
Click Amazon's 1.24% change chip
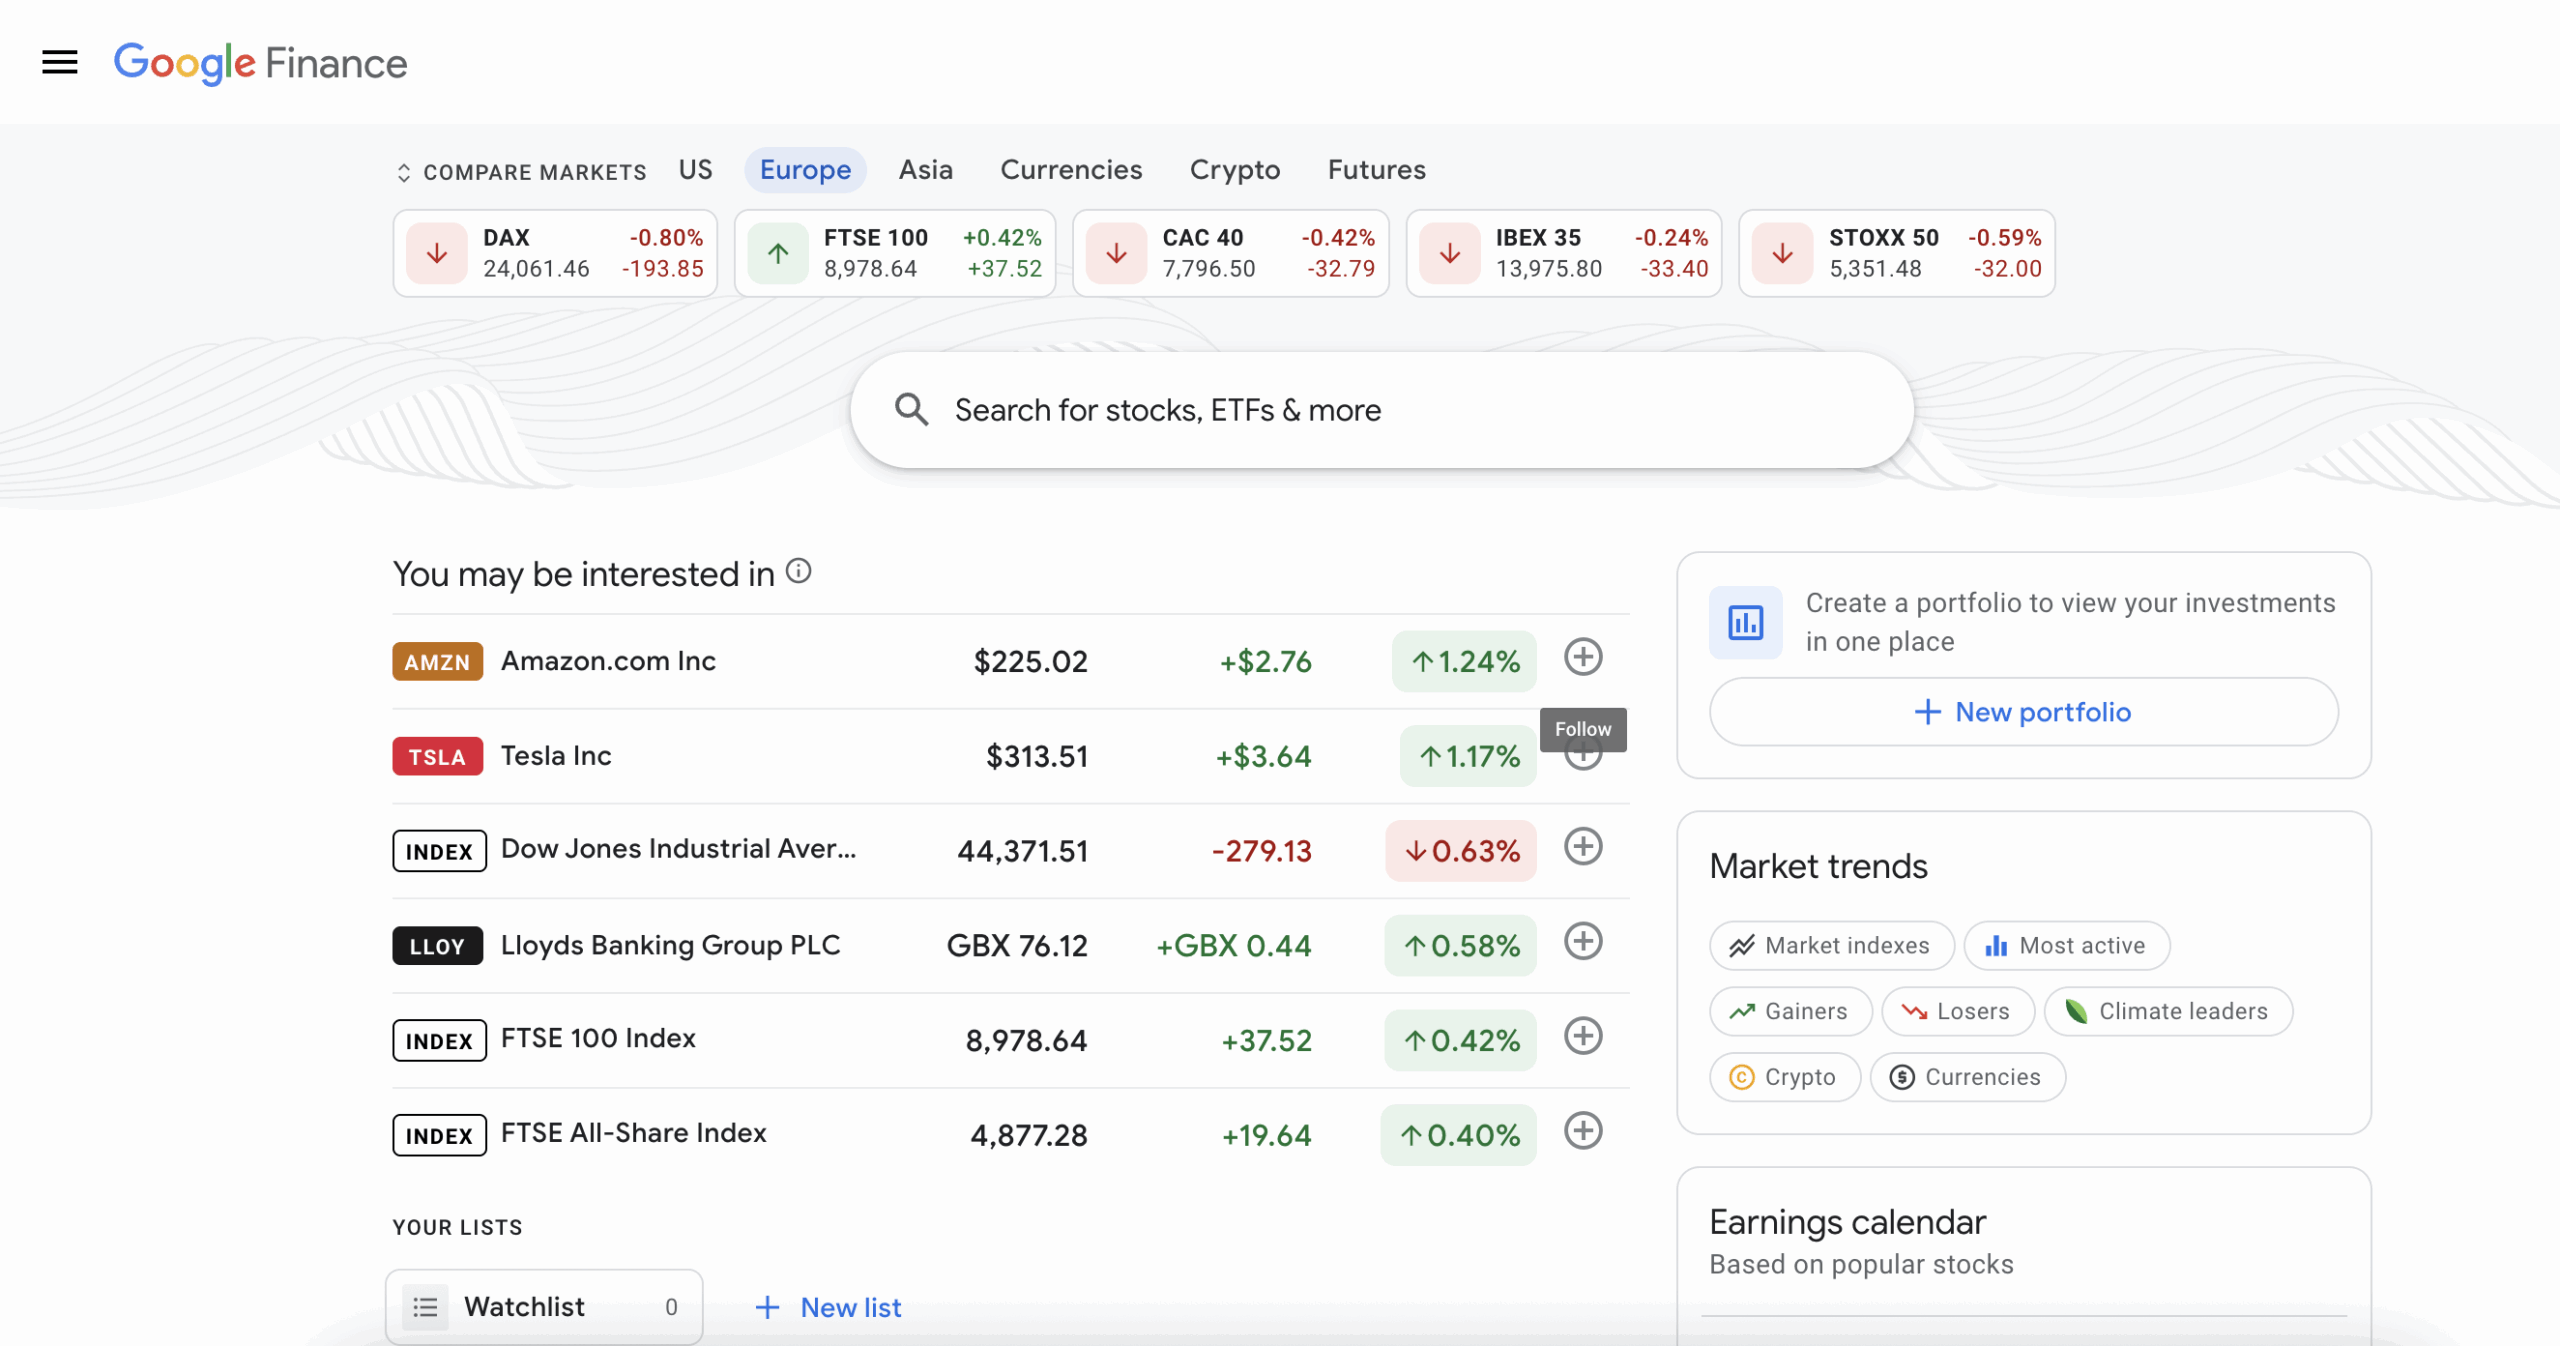1464,661
